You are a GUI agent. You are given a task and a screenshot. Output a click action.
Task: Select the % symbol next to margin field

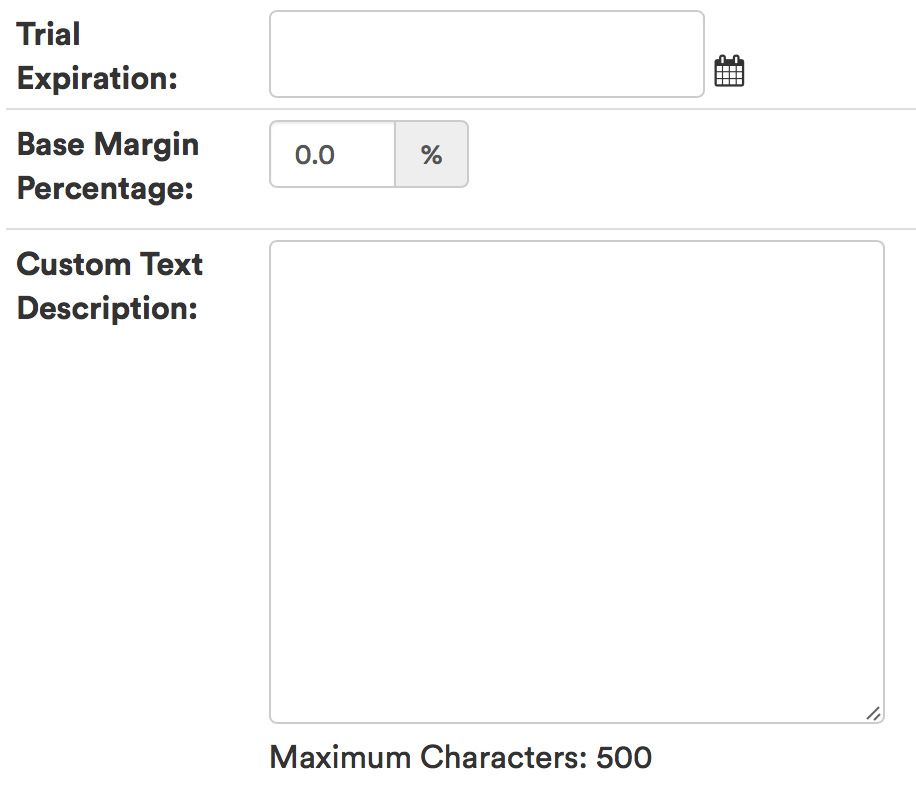click(431, 154)
